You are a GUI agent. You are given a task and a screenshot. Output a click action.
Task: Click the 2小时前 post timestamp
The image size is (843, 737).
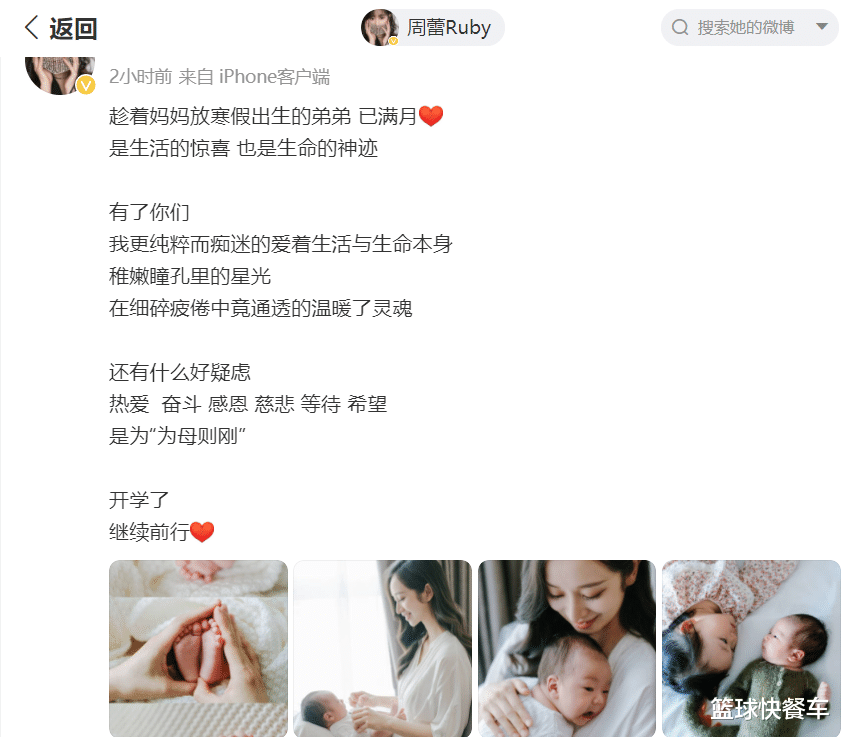[140, 77]
